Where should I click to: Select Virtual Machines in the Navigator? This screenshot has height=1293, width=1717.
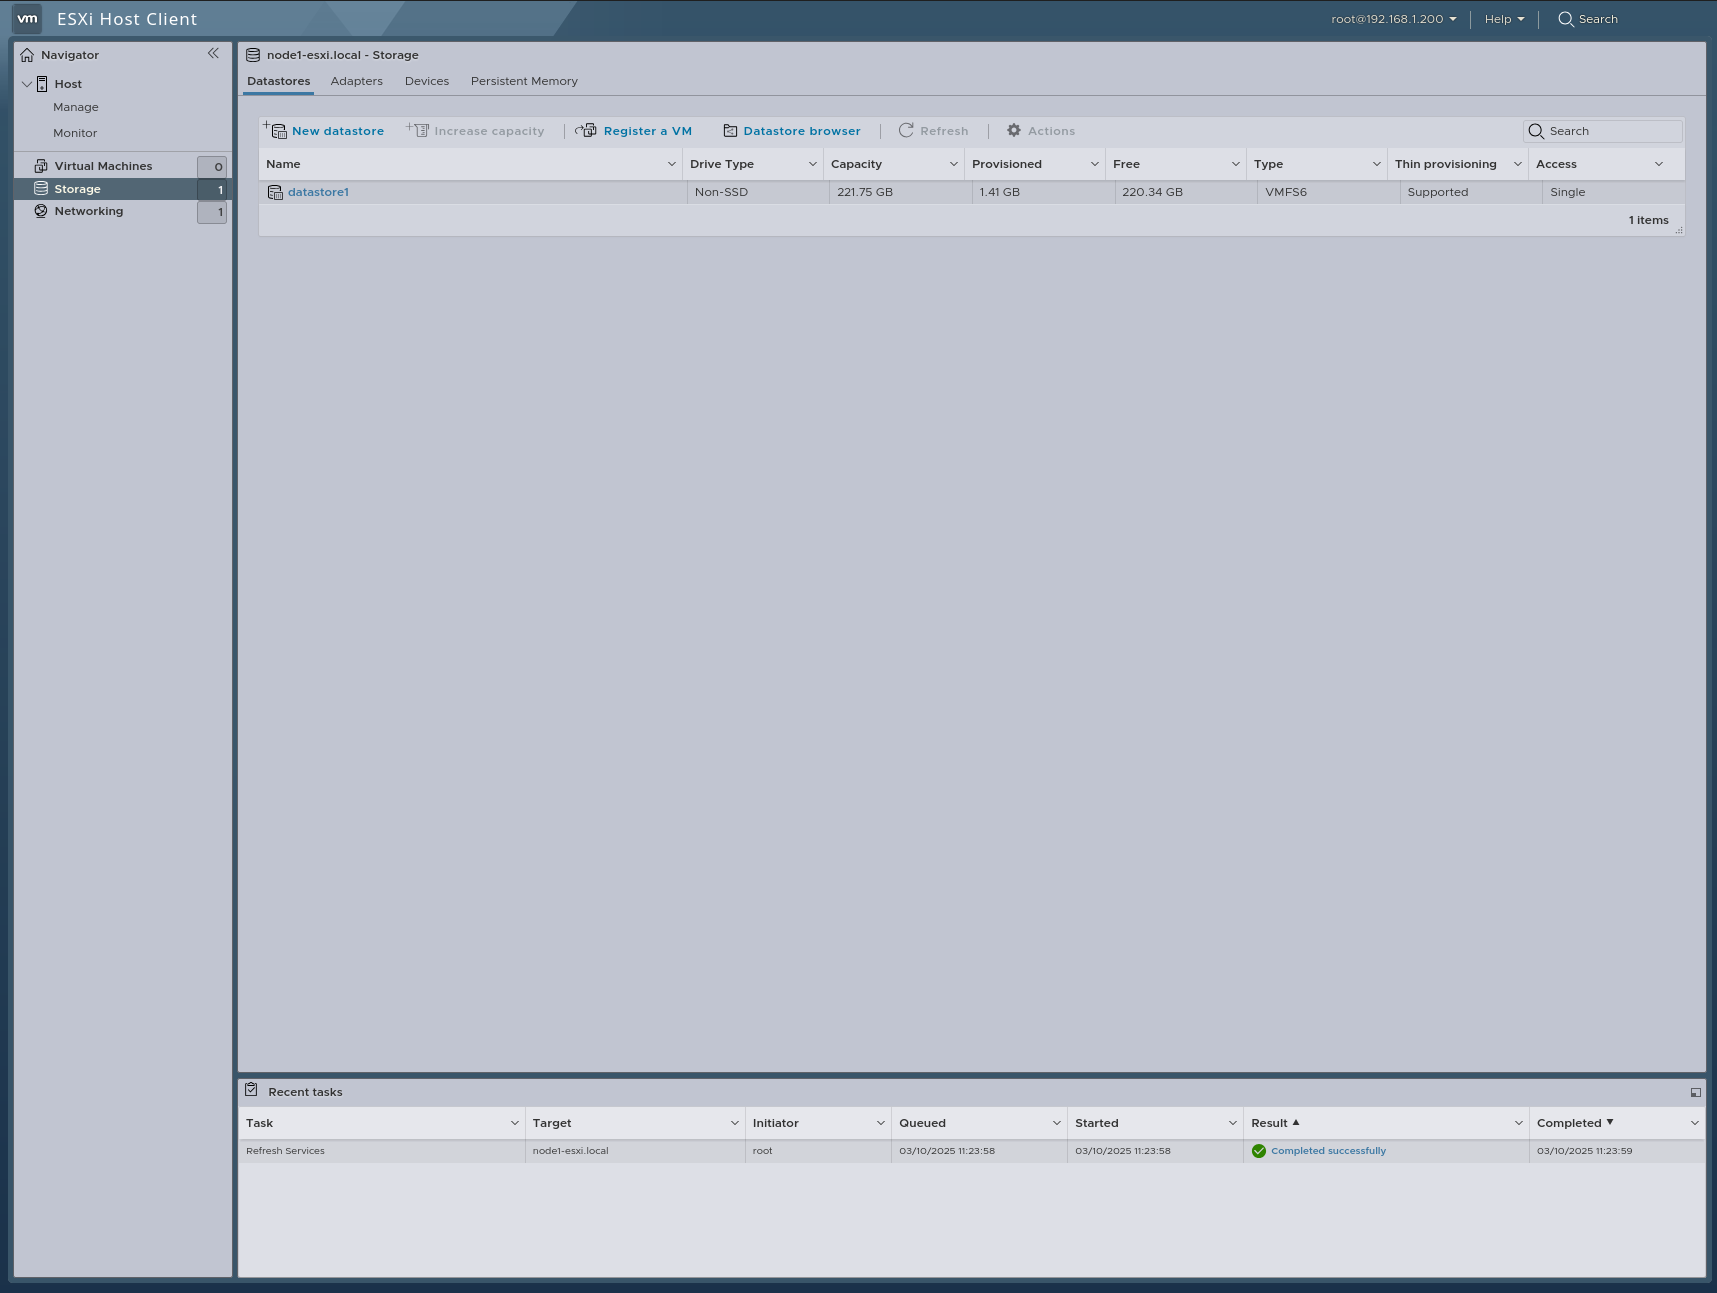point(104,165)
